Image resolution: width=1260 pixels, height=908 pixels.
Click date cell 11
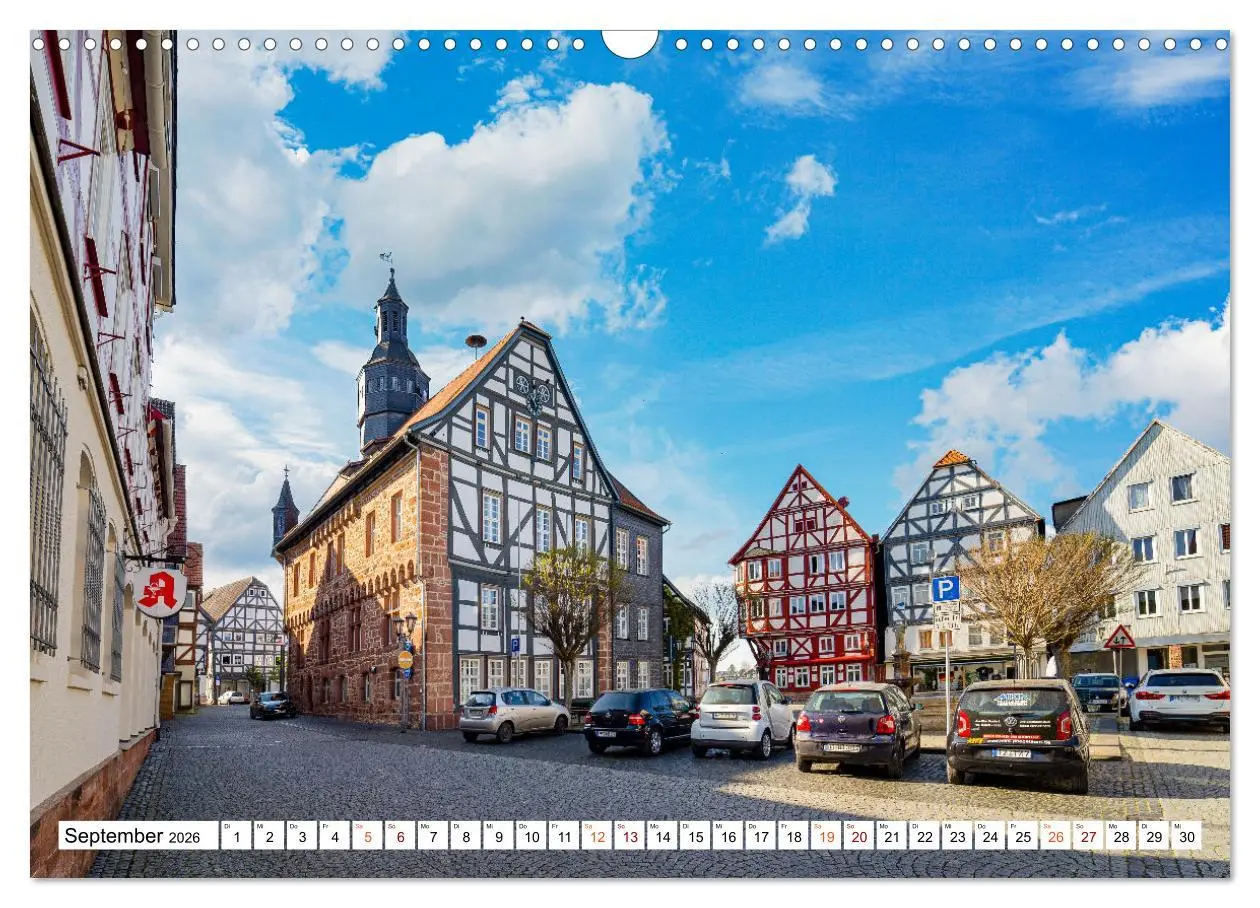coord(563,836)
